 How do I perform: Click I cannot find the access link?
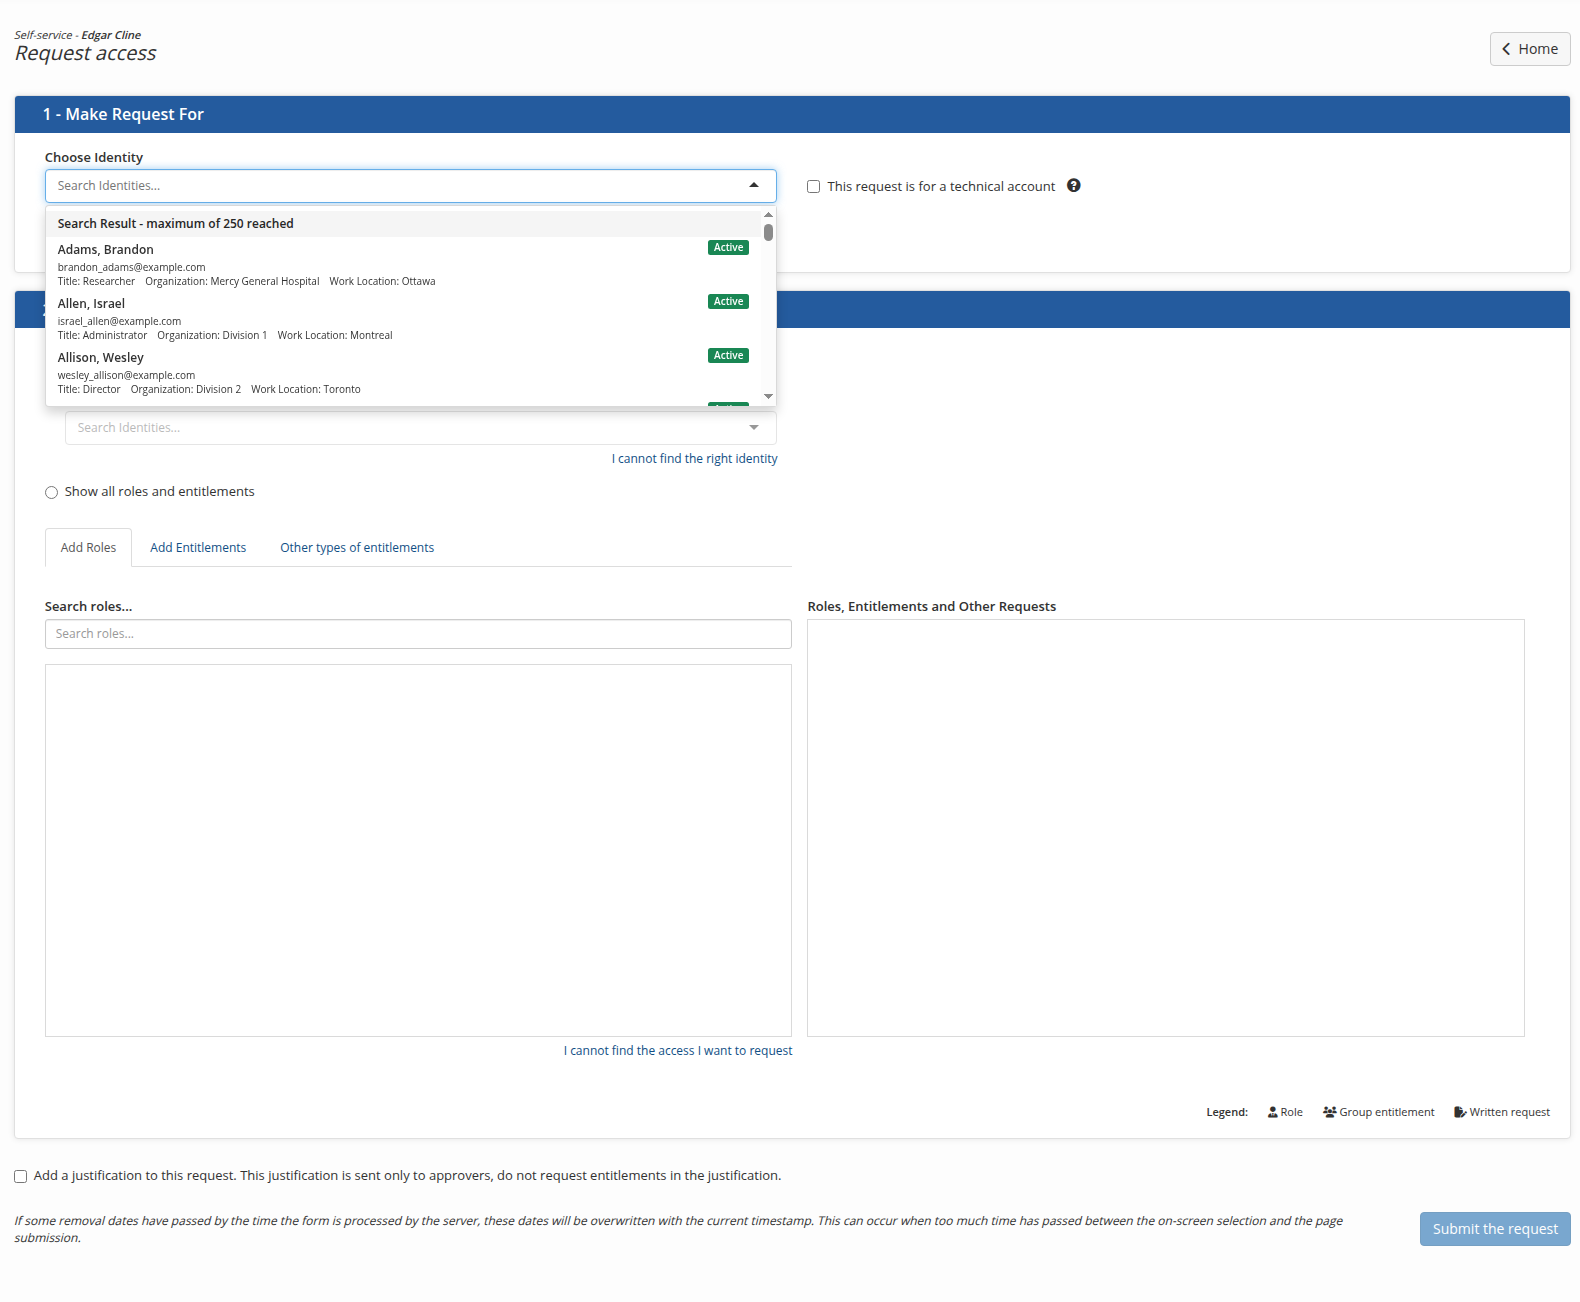[x=678, y=1050]
